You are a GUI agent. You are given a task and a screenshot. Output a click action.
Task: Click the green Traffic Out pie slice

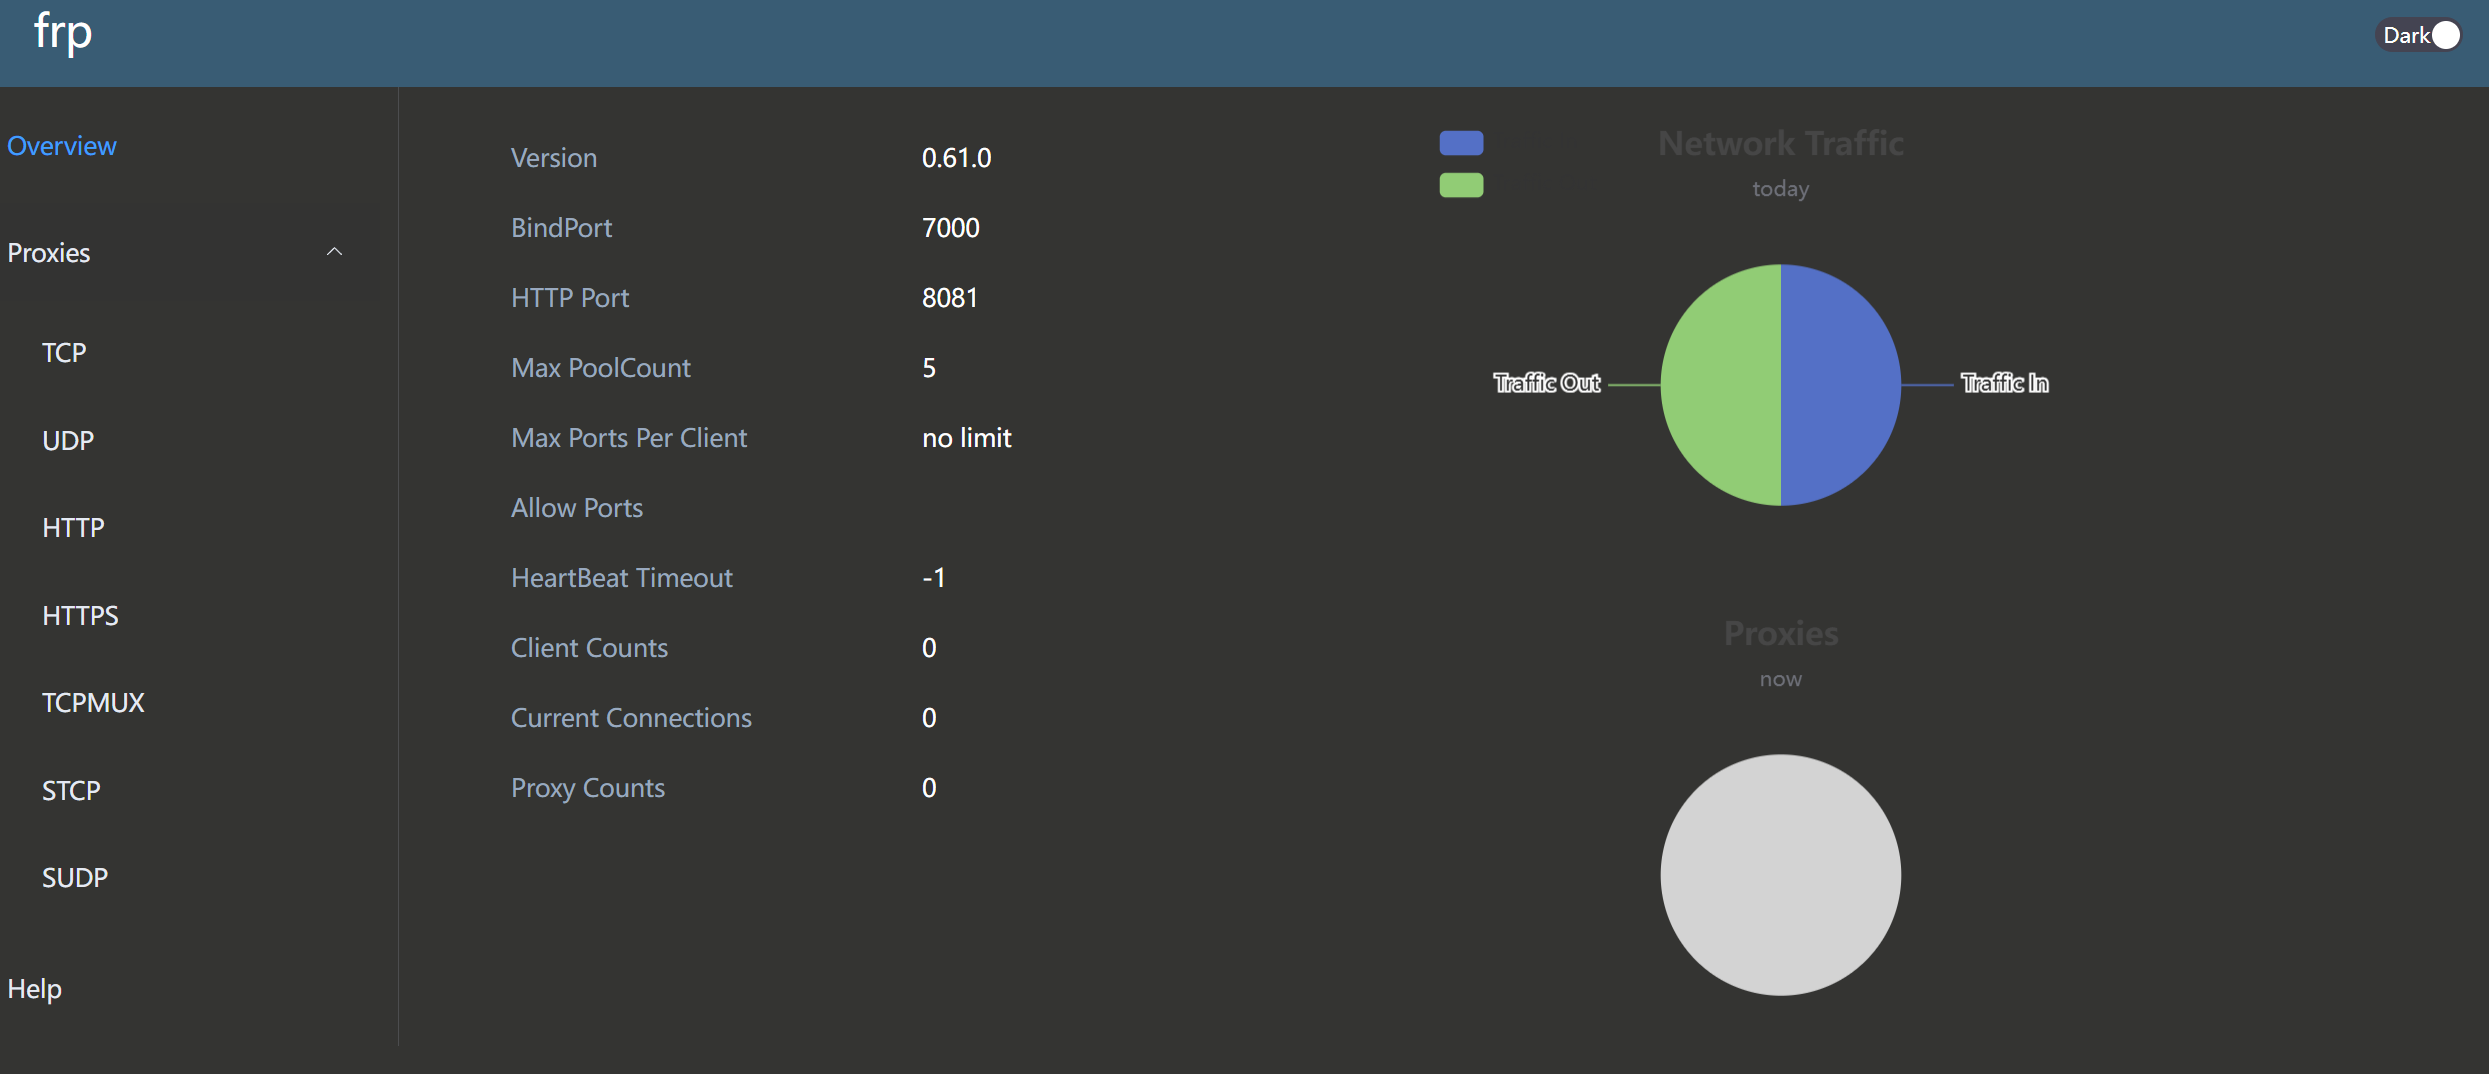(1720, 385)
